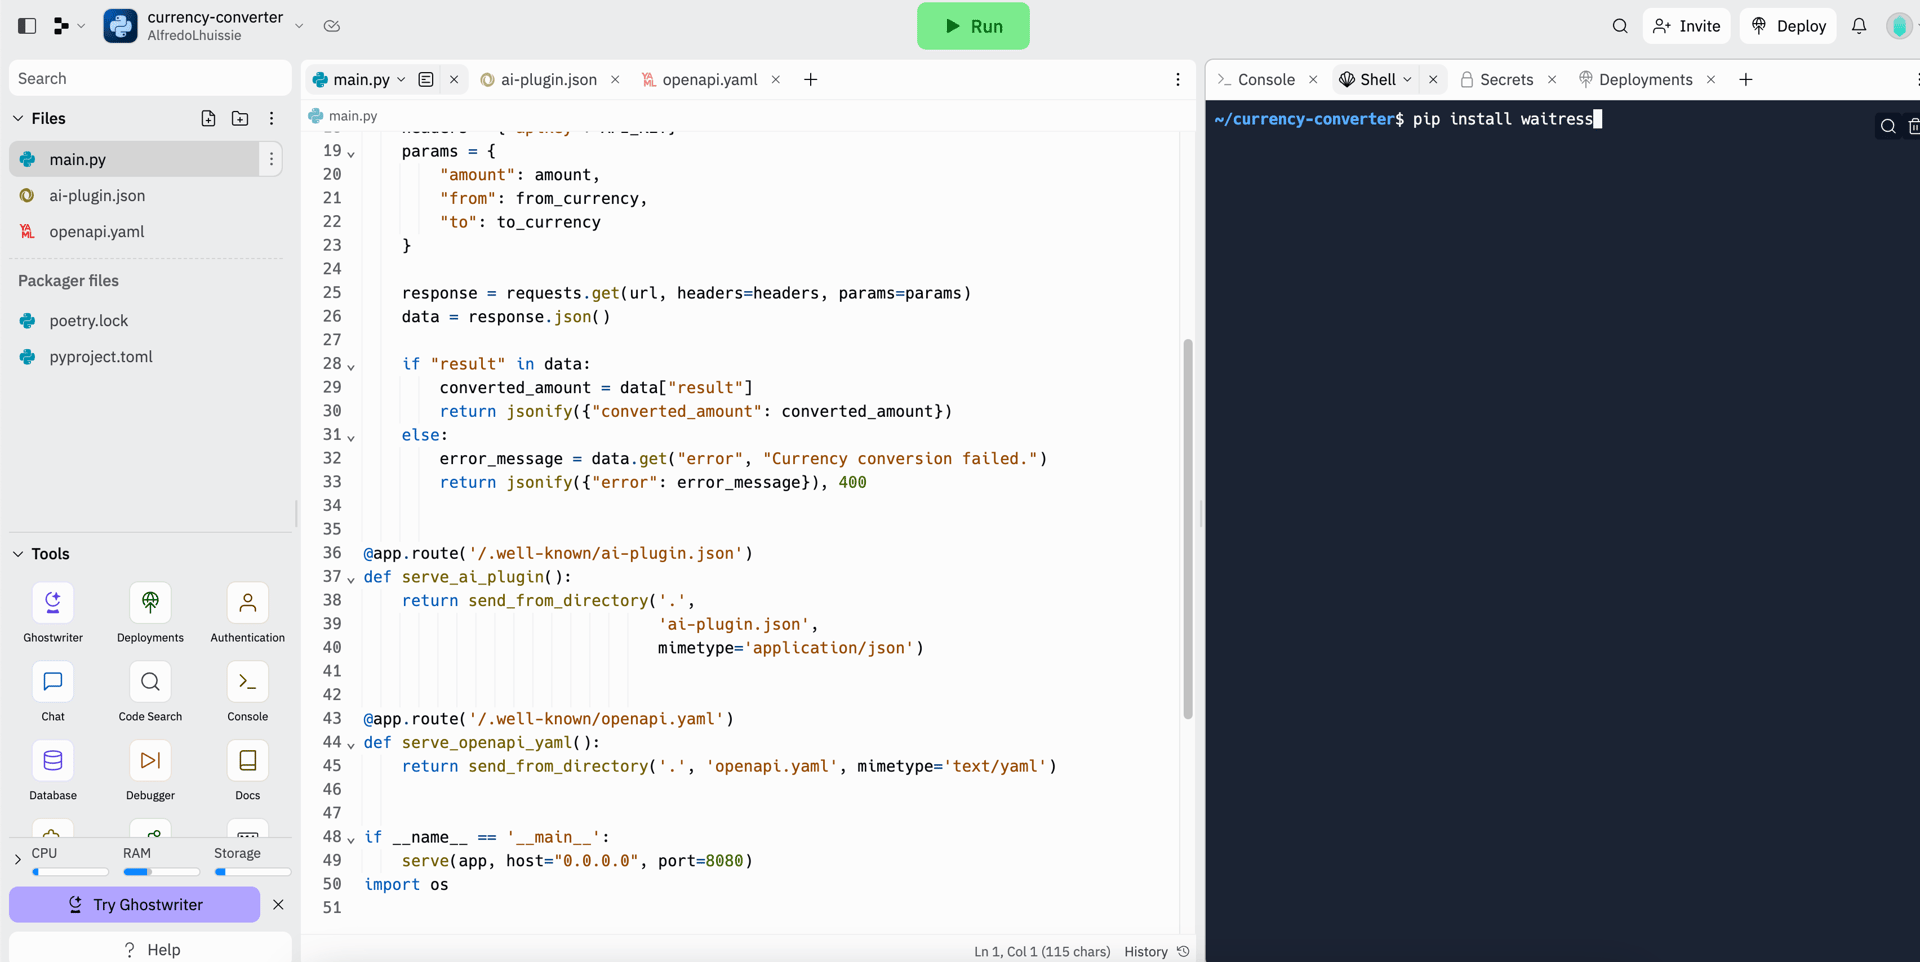Open the Code Search tool
This screenshot has width=1920, height=962.
(x=150, y=692)
